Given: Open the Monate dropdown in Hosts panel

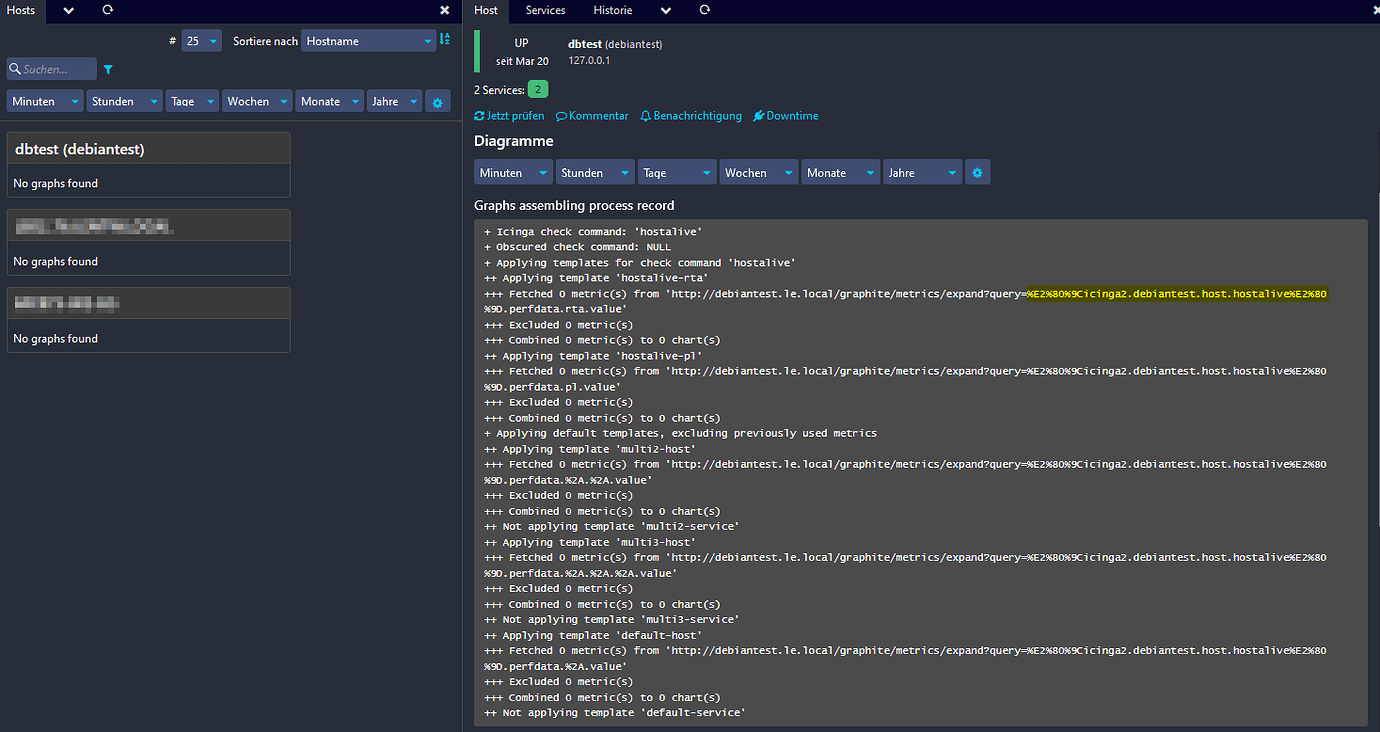Looking at the screenshot, I should pos(329,101).
